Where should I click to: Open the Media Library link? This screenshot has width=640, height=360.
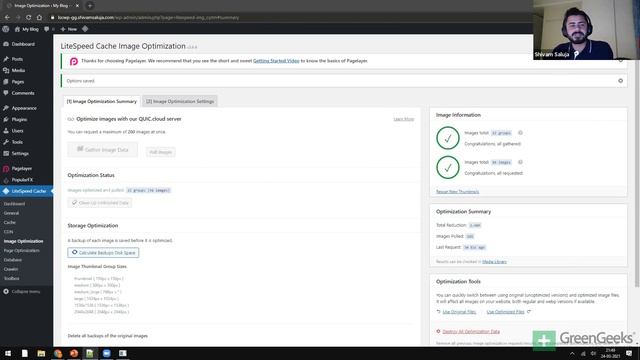(494, 262)
